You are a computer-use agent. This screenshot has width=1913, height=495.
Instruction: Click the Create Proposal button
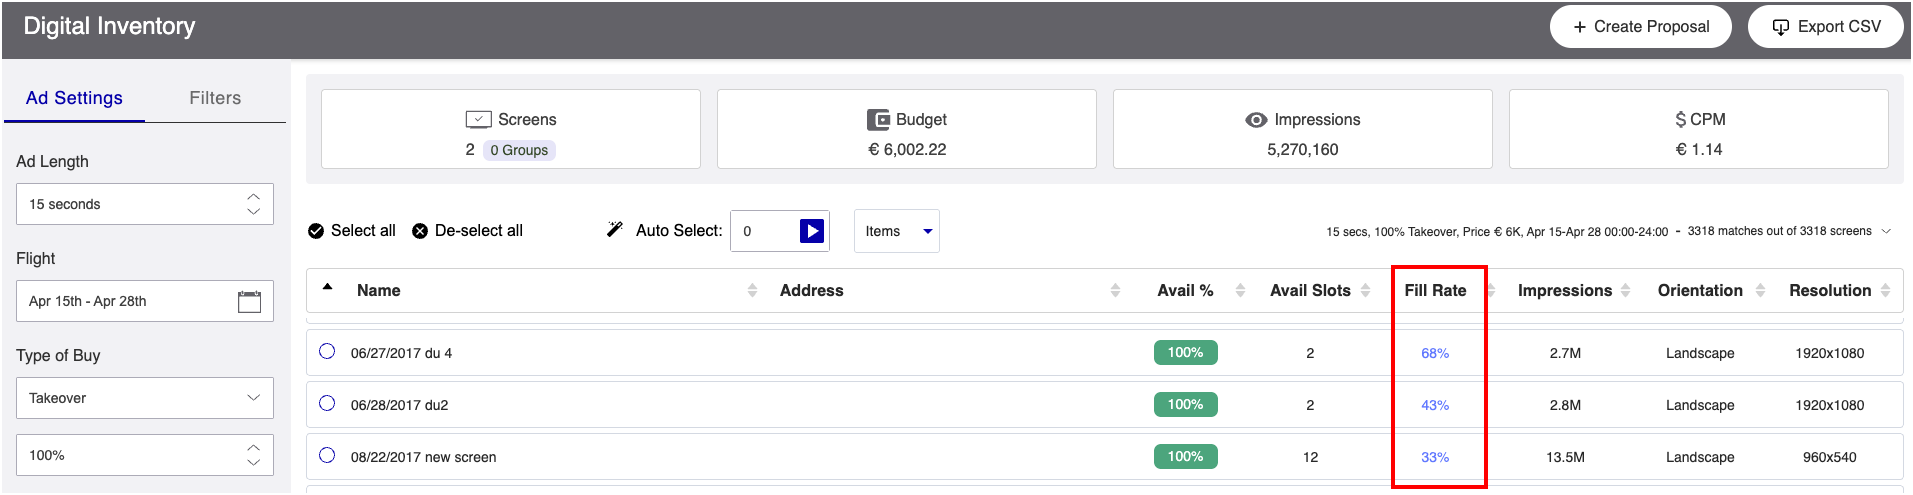pos(1640,27)
